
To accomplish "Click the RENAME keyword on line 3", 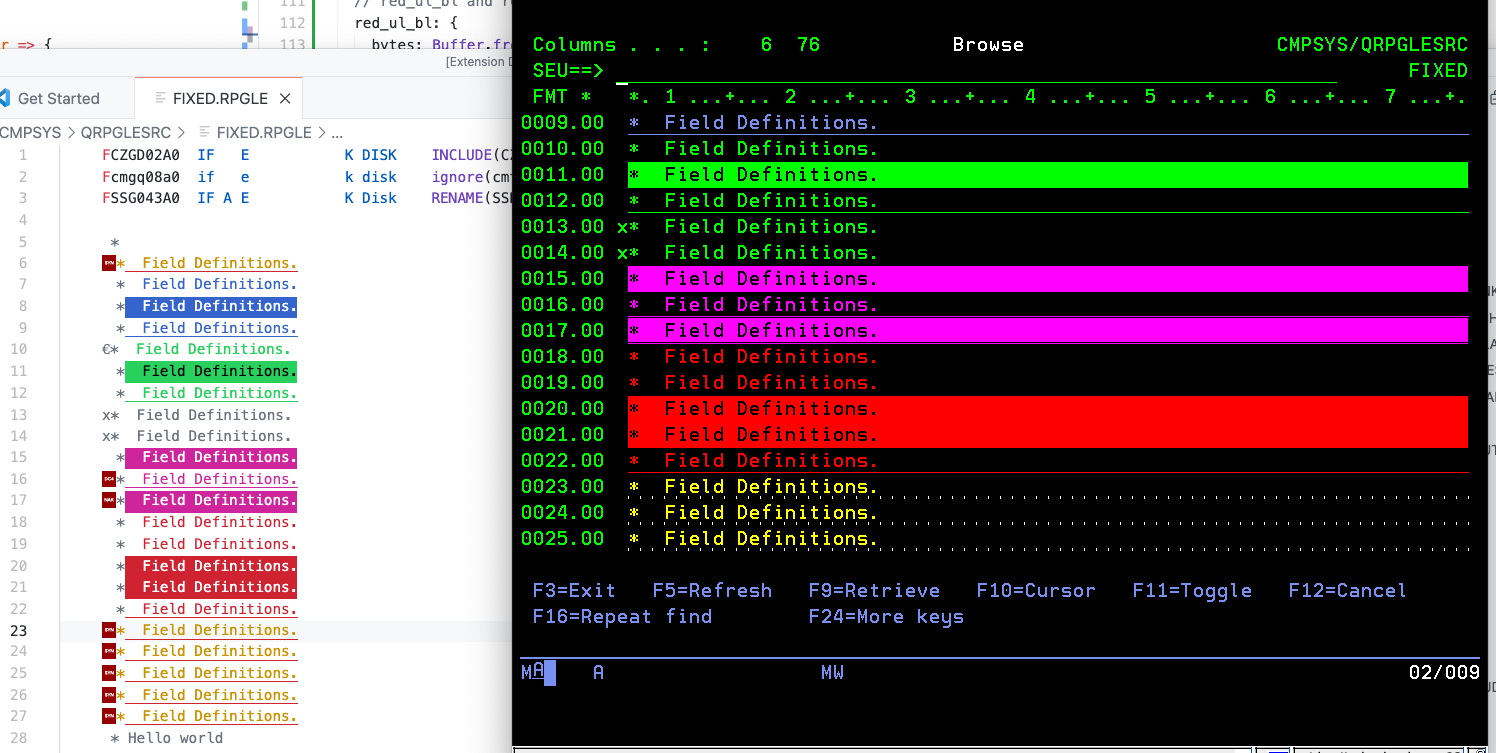I will 458,198.
